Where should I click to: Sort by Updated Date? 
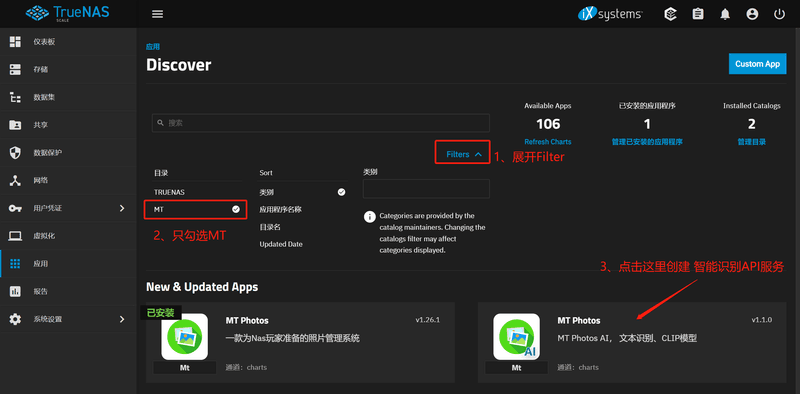[x=281, y=244]
